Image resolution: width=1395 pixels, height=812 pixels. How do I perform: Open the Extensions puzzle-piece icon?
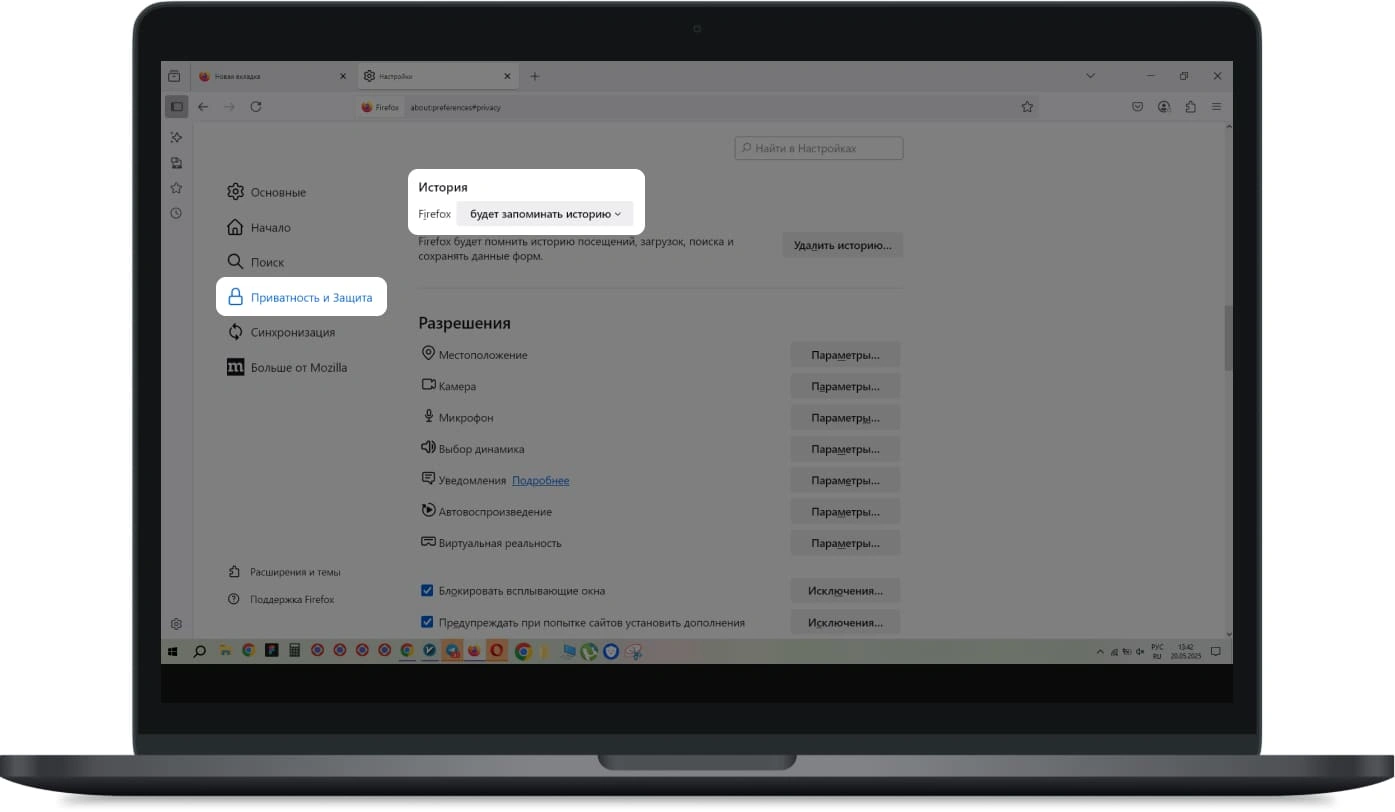click(1190, 106)
